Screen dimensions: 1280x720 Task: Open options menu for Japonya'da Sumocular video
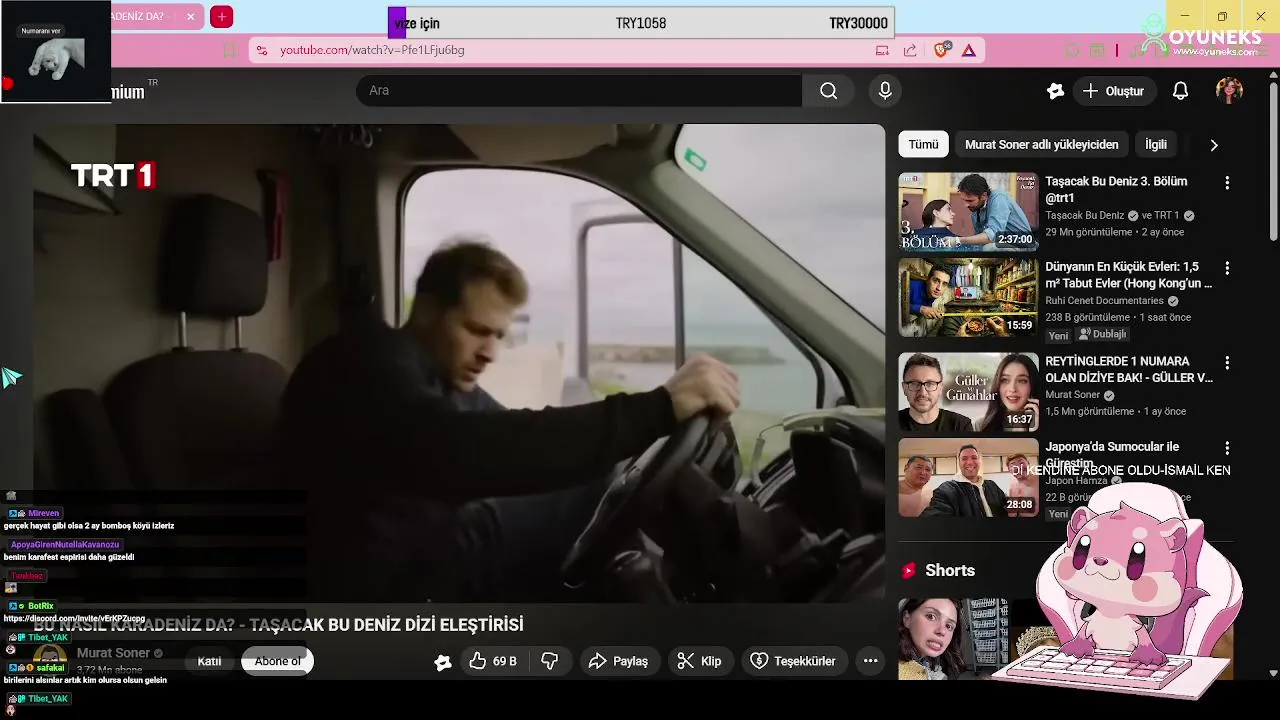tap(1227, 449)
